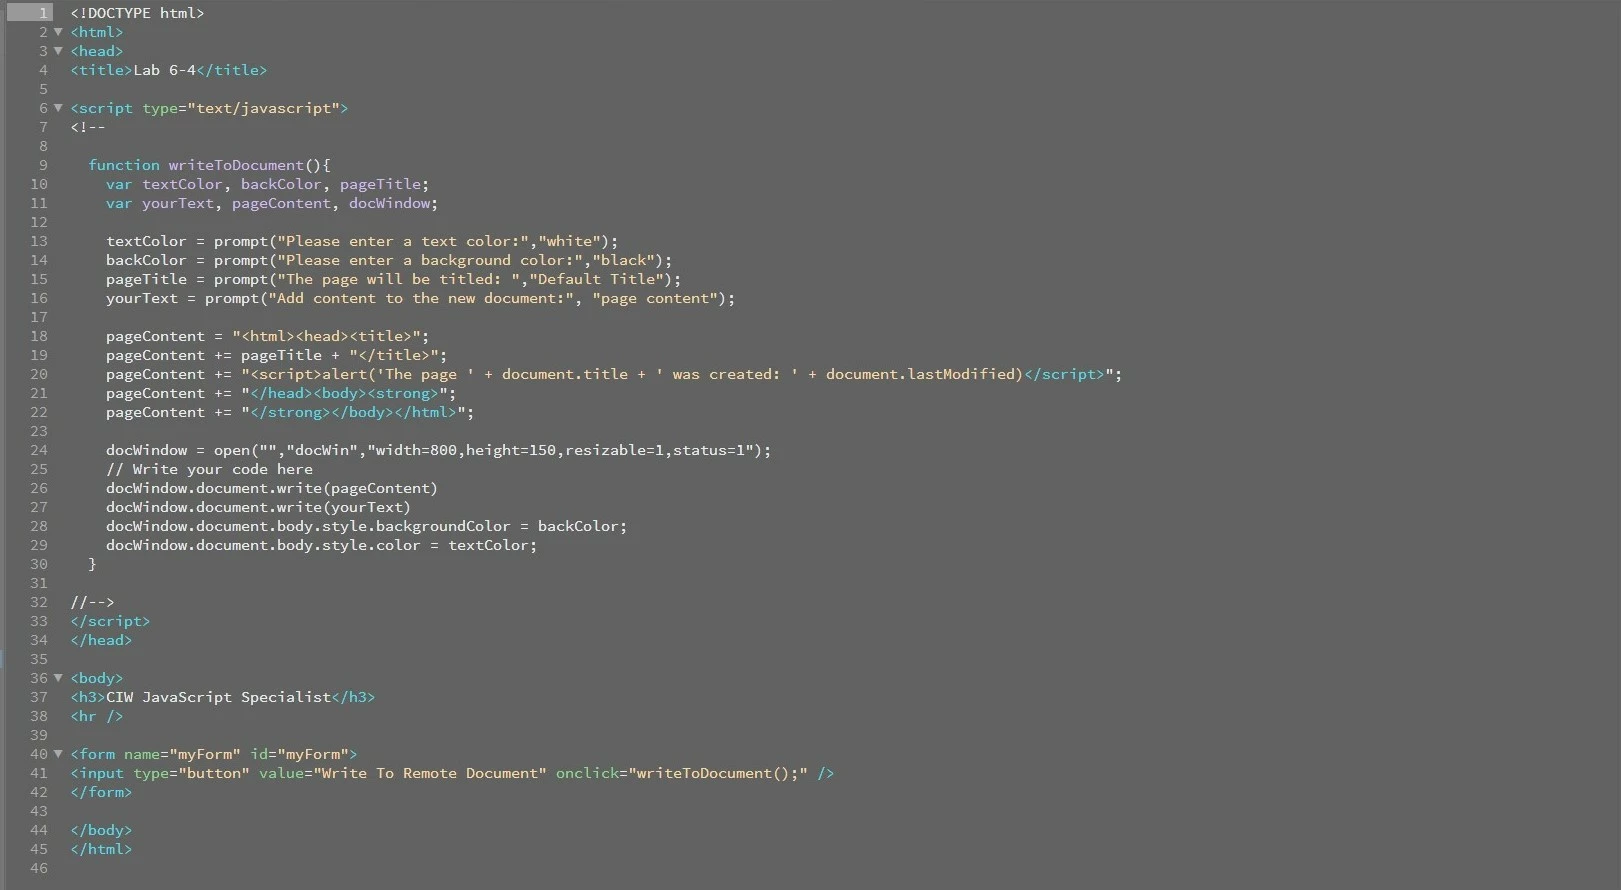The height and width of the screenshot is (890, 1621).
Task: Click the title text 'Lab 6-4'
Action: 165,70
